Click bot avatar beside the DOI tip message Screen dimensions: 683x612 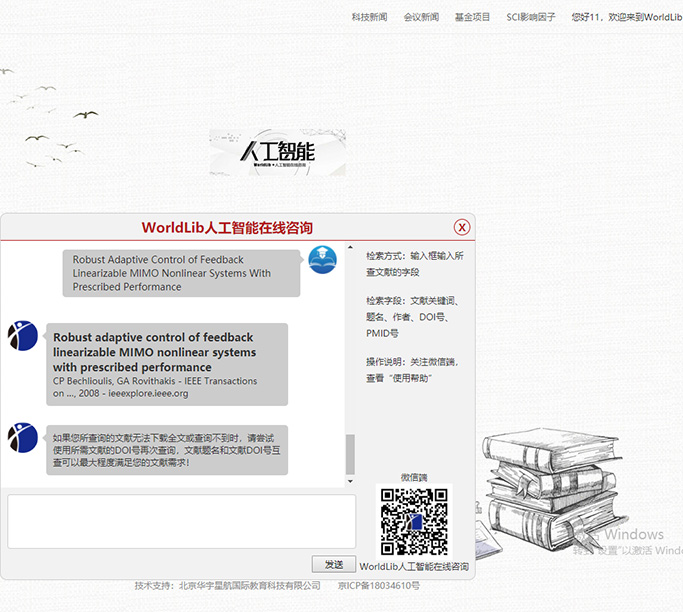point(22,438)
